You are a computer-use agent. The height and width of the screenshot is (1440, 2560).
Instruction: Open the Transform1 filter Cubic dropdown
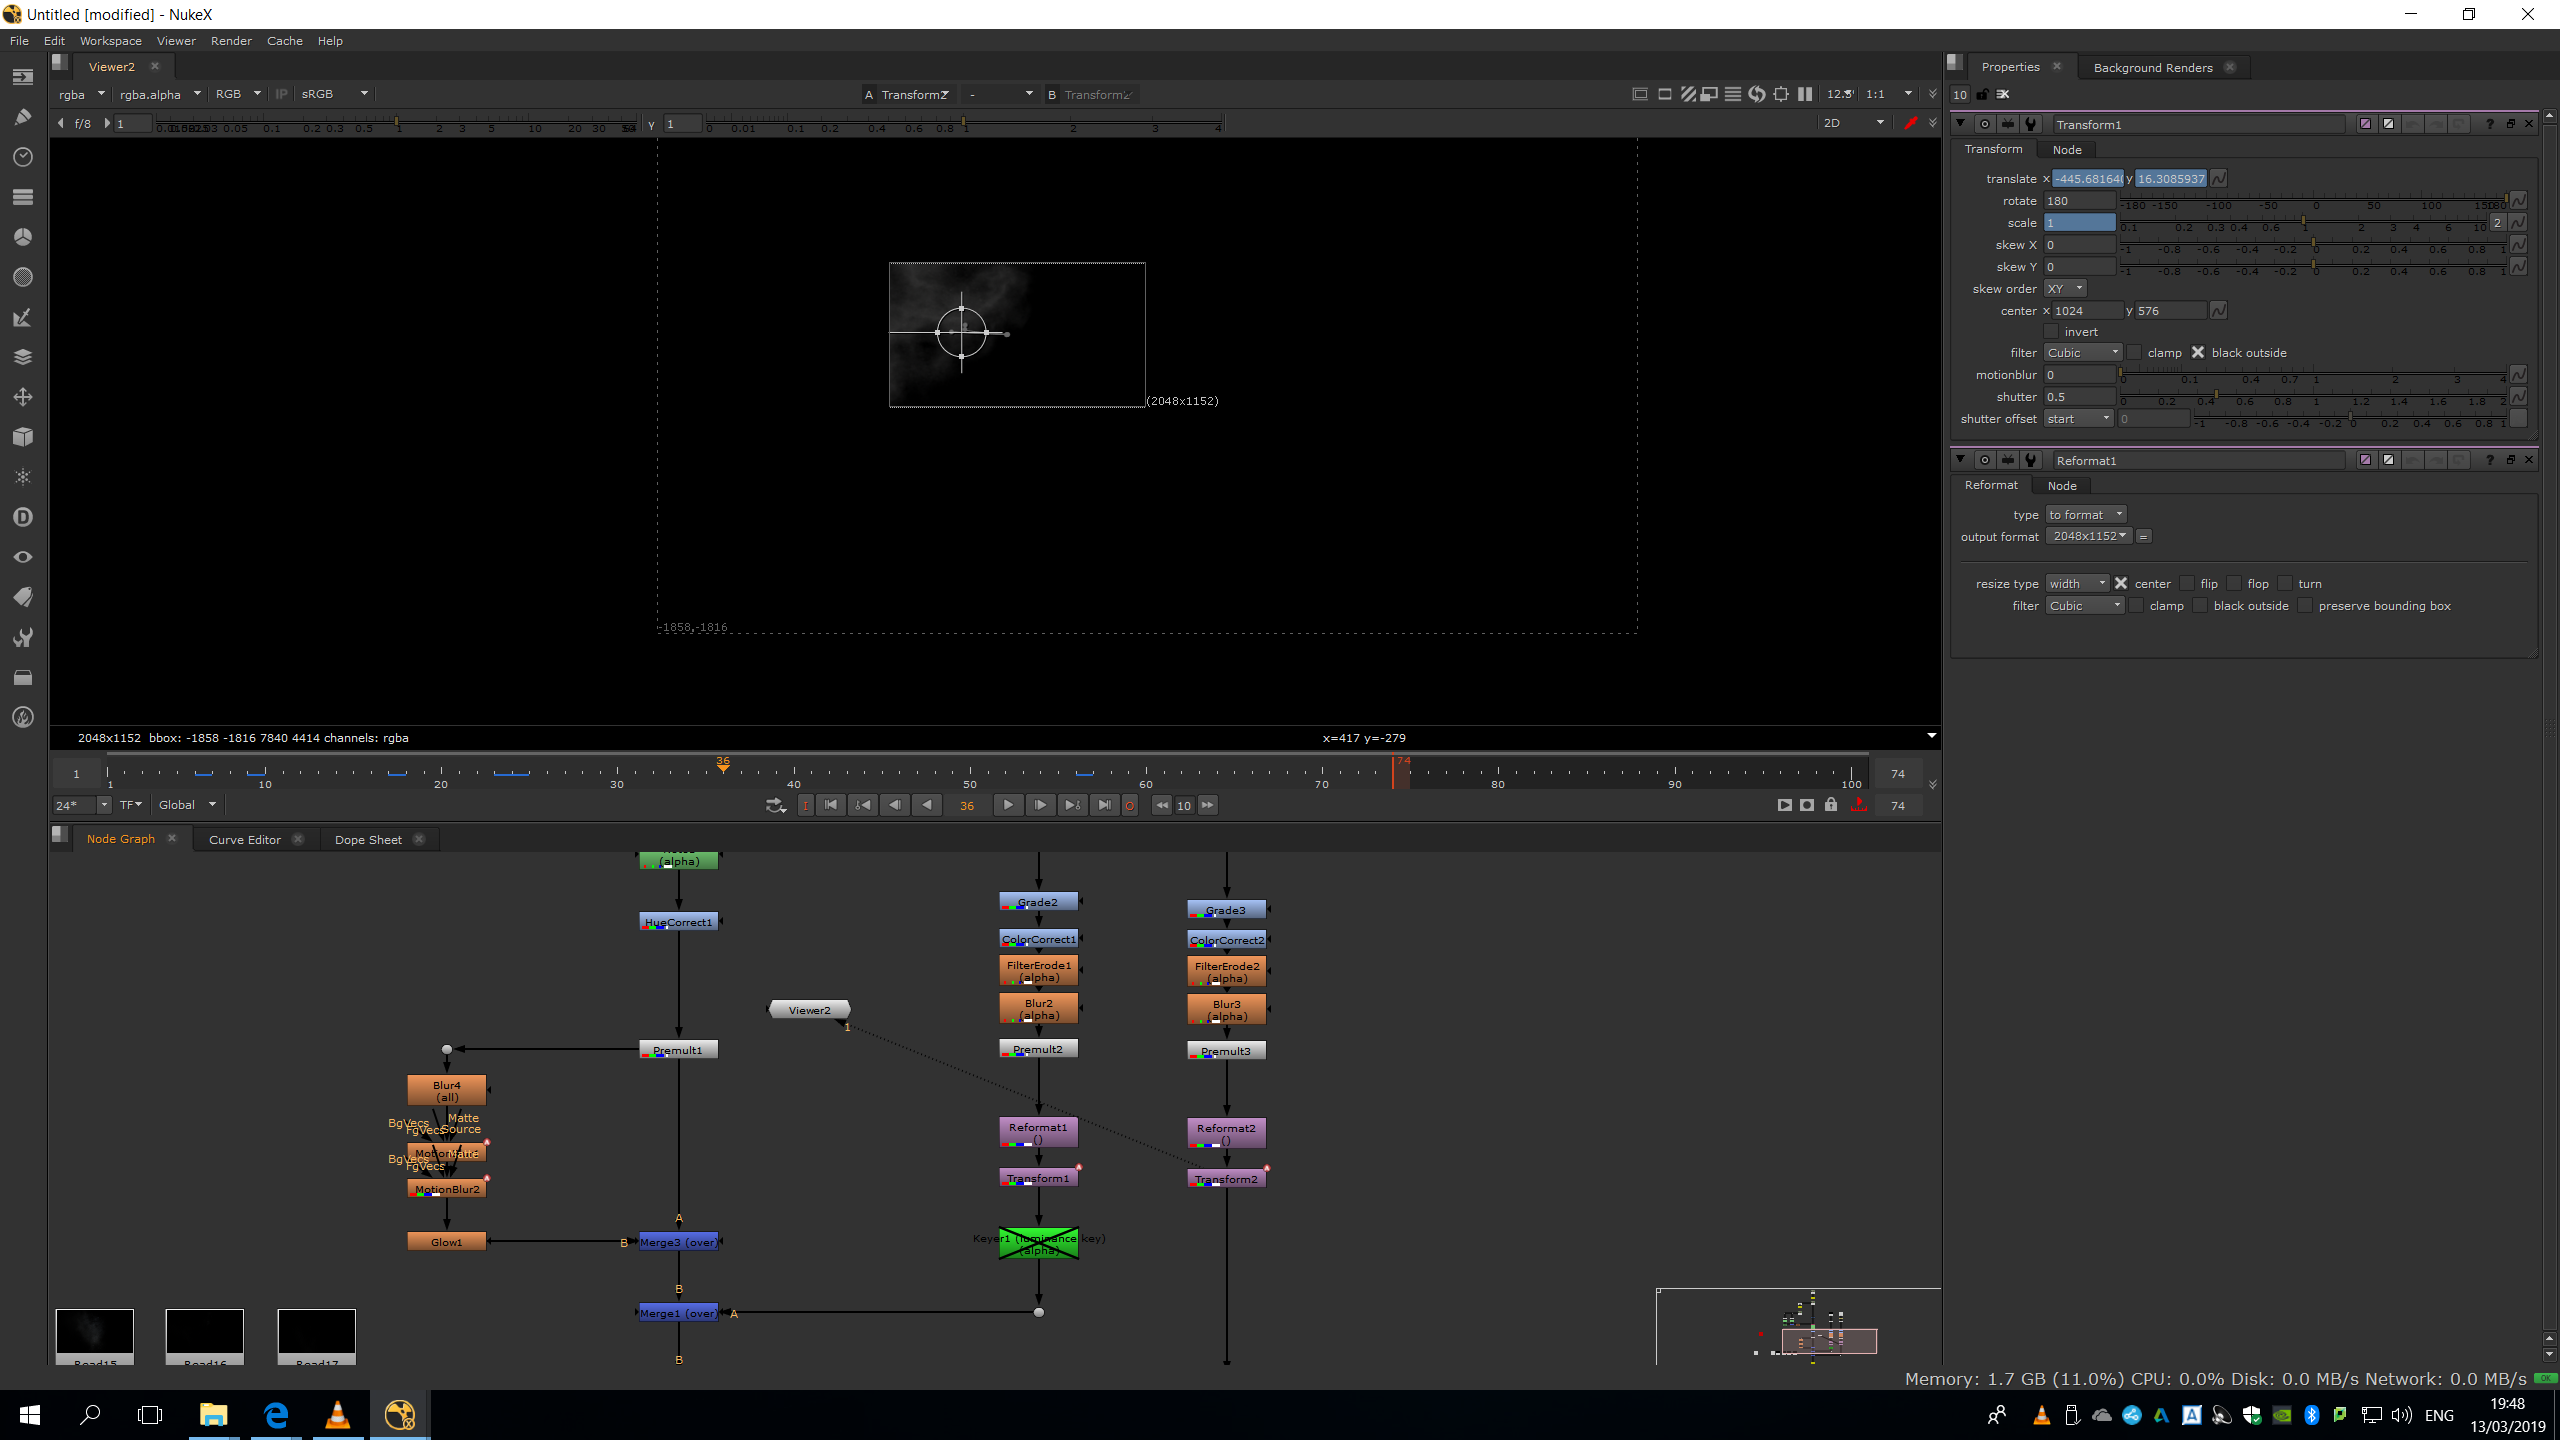click(x=2082, y=353)
